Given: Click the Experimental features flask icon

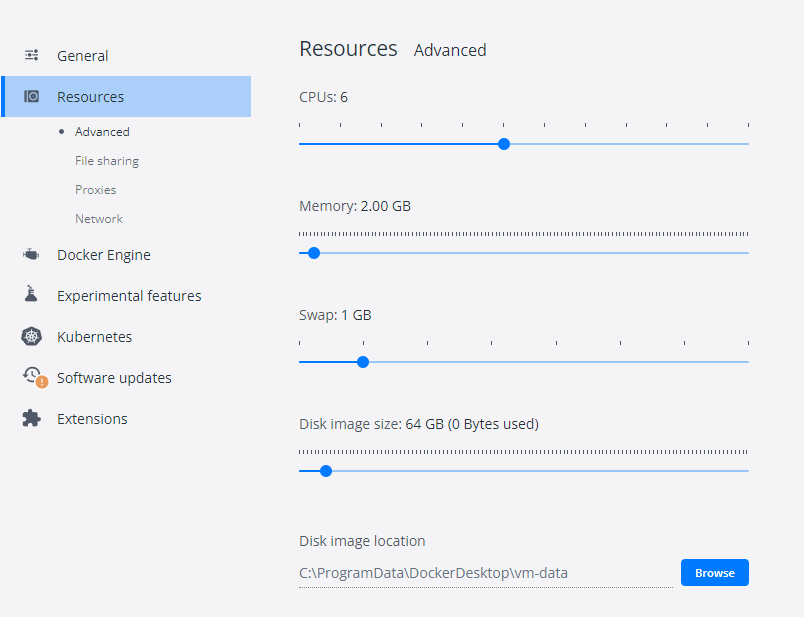Looking at the screenshot, I should pyautogui.click(x=32, y=296).
